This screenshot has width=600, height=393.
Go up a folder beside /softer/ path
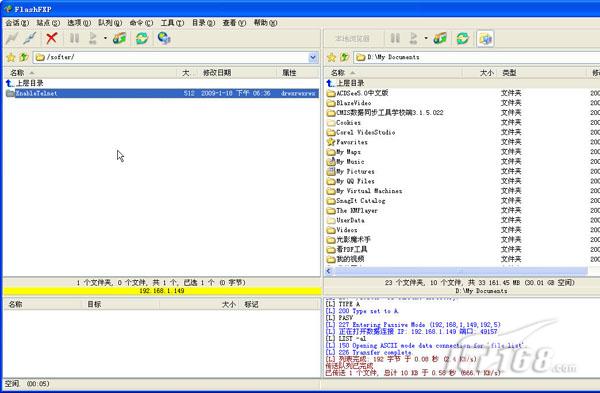click(x=24, y=57)
